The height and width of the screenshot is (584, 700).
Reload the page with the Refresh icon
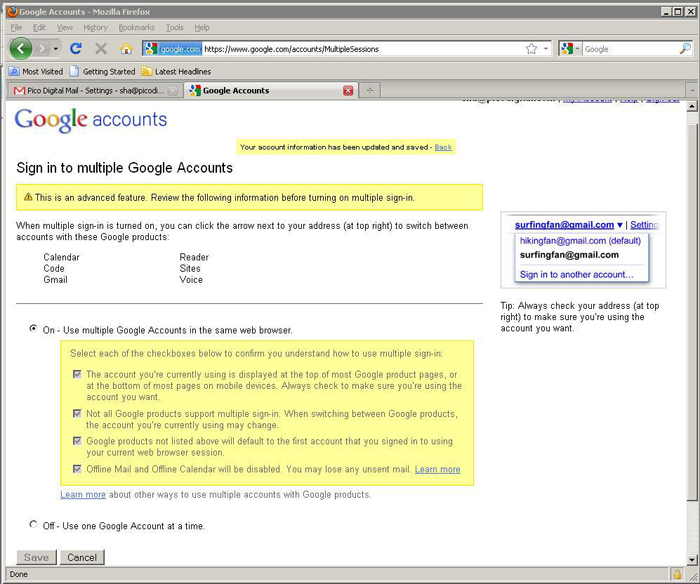76,48
